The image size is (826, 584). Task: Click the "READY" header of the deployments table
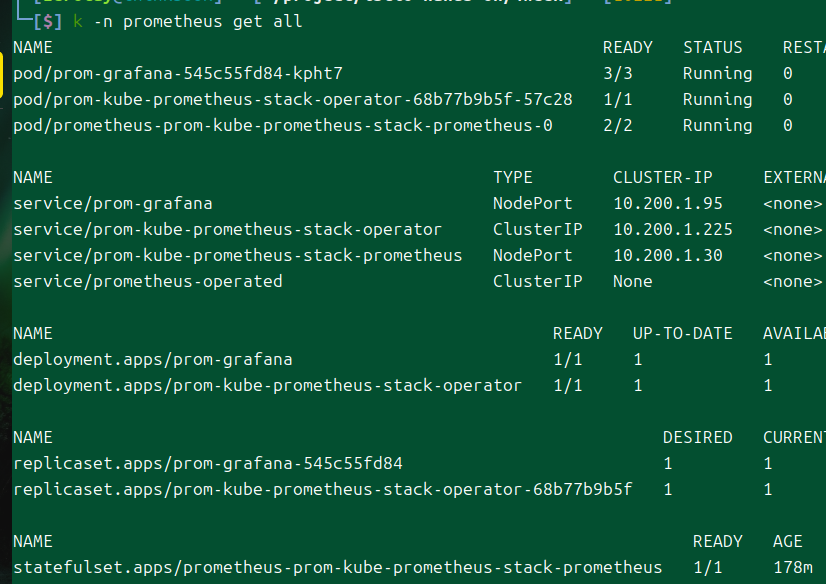(578, 333)
